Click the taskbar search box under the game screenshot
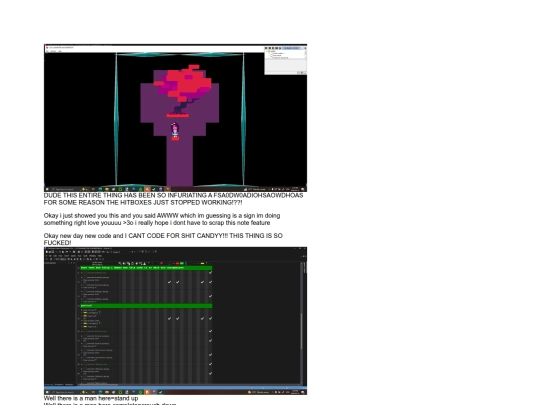The height and width of the screenshot is (405, 540). 65,189
